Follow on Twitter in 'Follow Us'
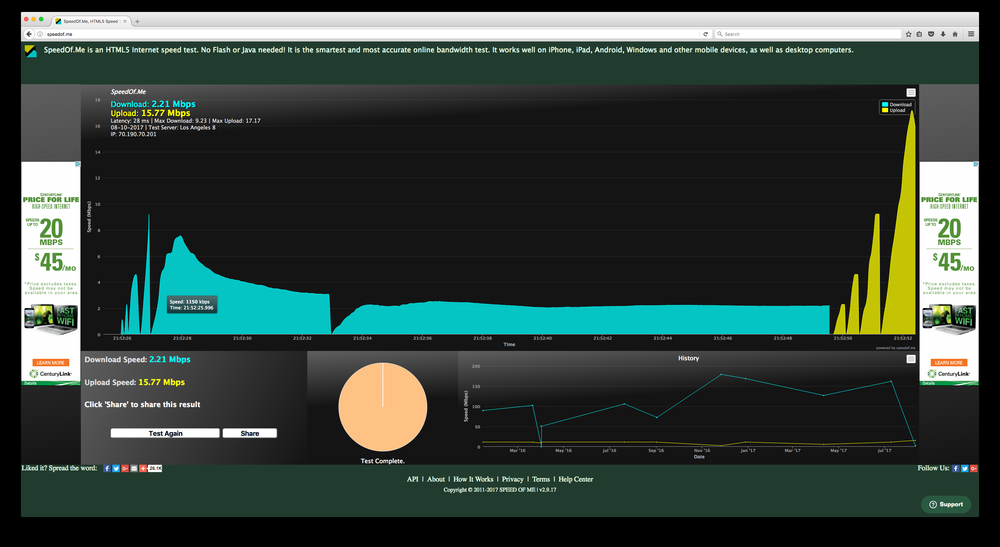This screenshot has width=1000, height=547. point(965,469)
